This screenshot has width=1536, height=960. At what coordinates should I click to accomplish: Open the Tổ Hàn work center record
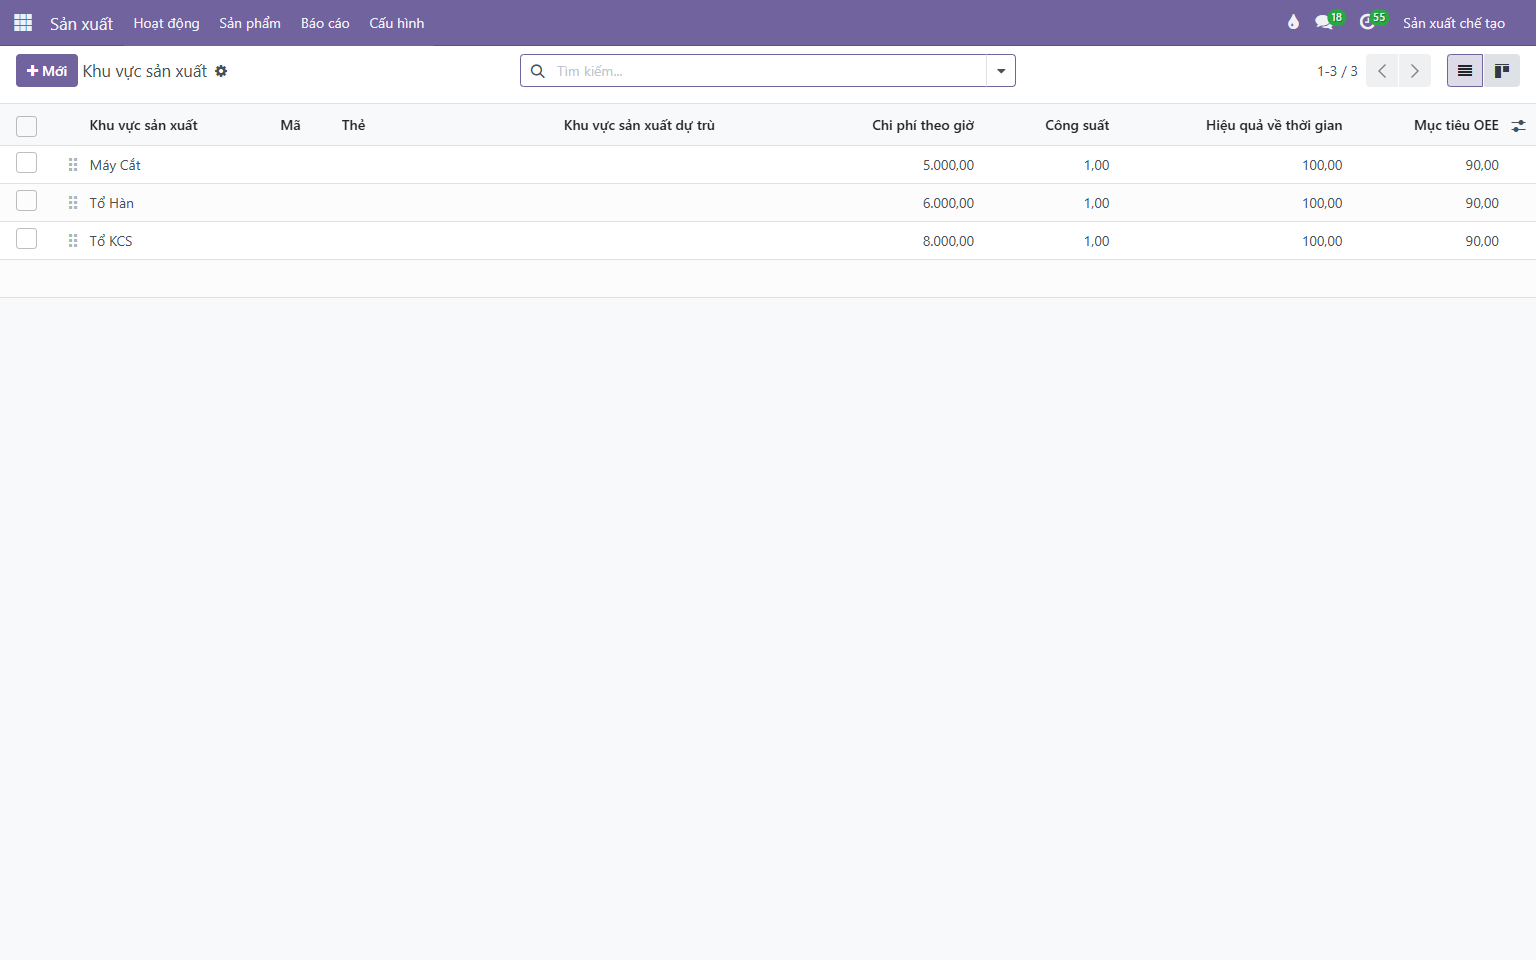[x=112, y=203]
